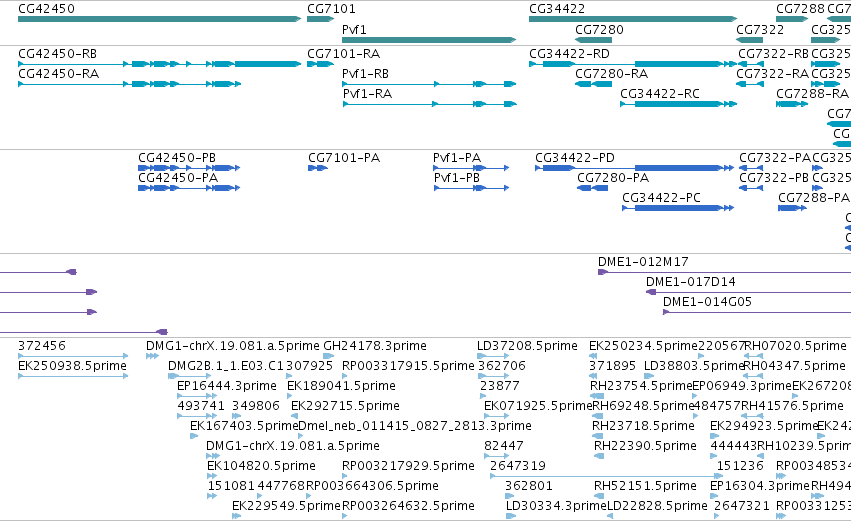The image size is (851, 521).
Task: Click EST label LD30334.3prime
Action: (x=556, y=507)
